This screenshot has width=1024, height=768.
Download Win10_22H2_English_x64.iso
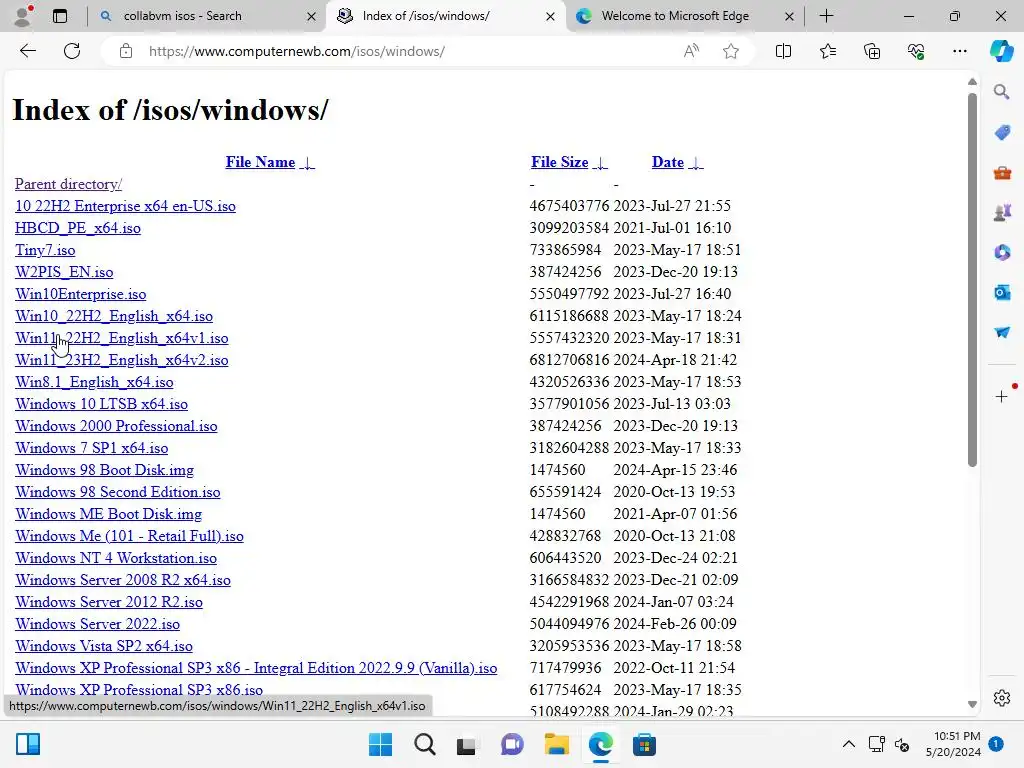tap(114, 316)
